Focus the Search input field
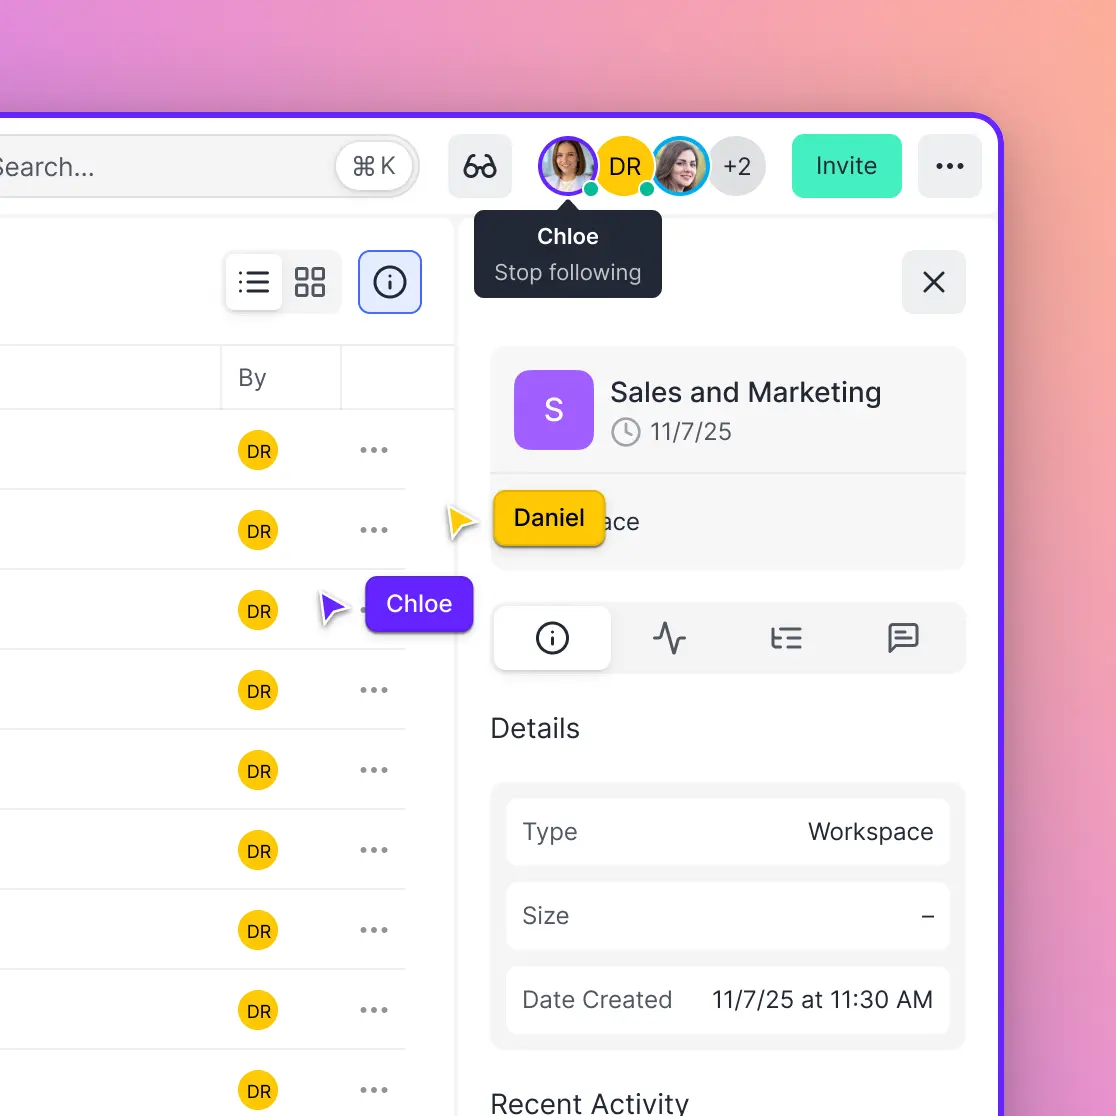Viewport: 1116px width, 1116px height. [x=160, y=166]
